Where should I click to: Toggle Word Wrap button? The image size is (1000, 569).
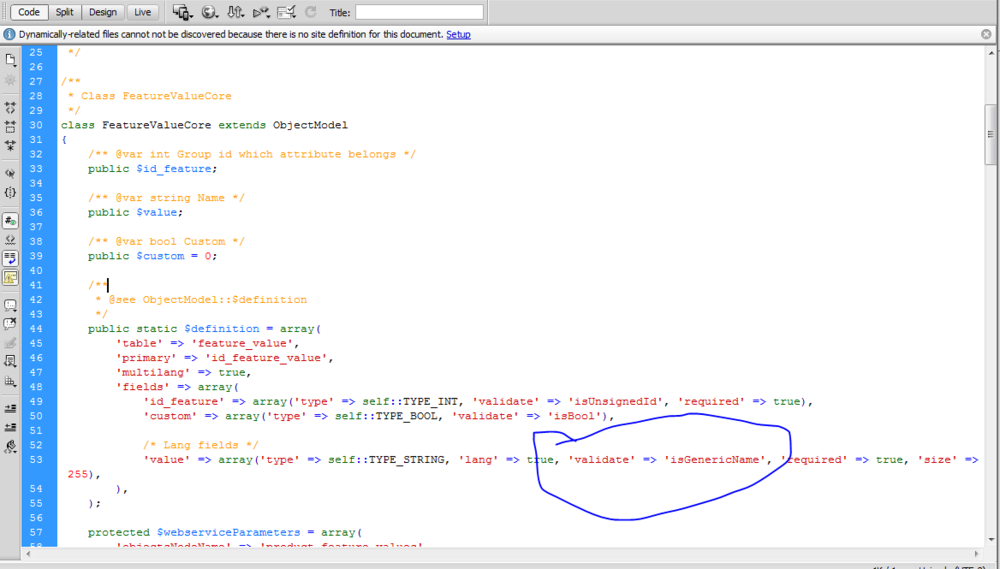pos(10,258)
